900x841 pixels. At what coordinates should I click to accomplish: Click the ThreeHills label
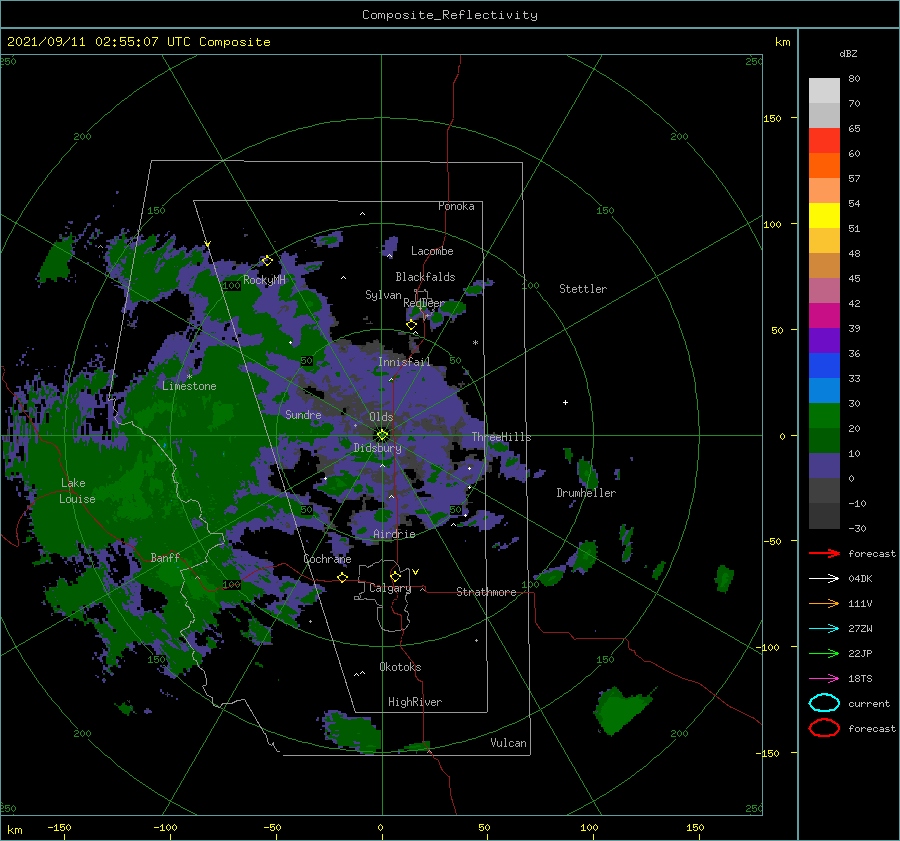coord(502,437)
